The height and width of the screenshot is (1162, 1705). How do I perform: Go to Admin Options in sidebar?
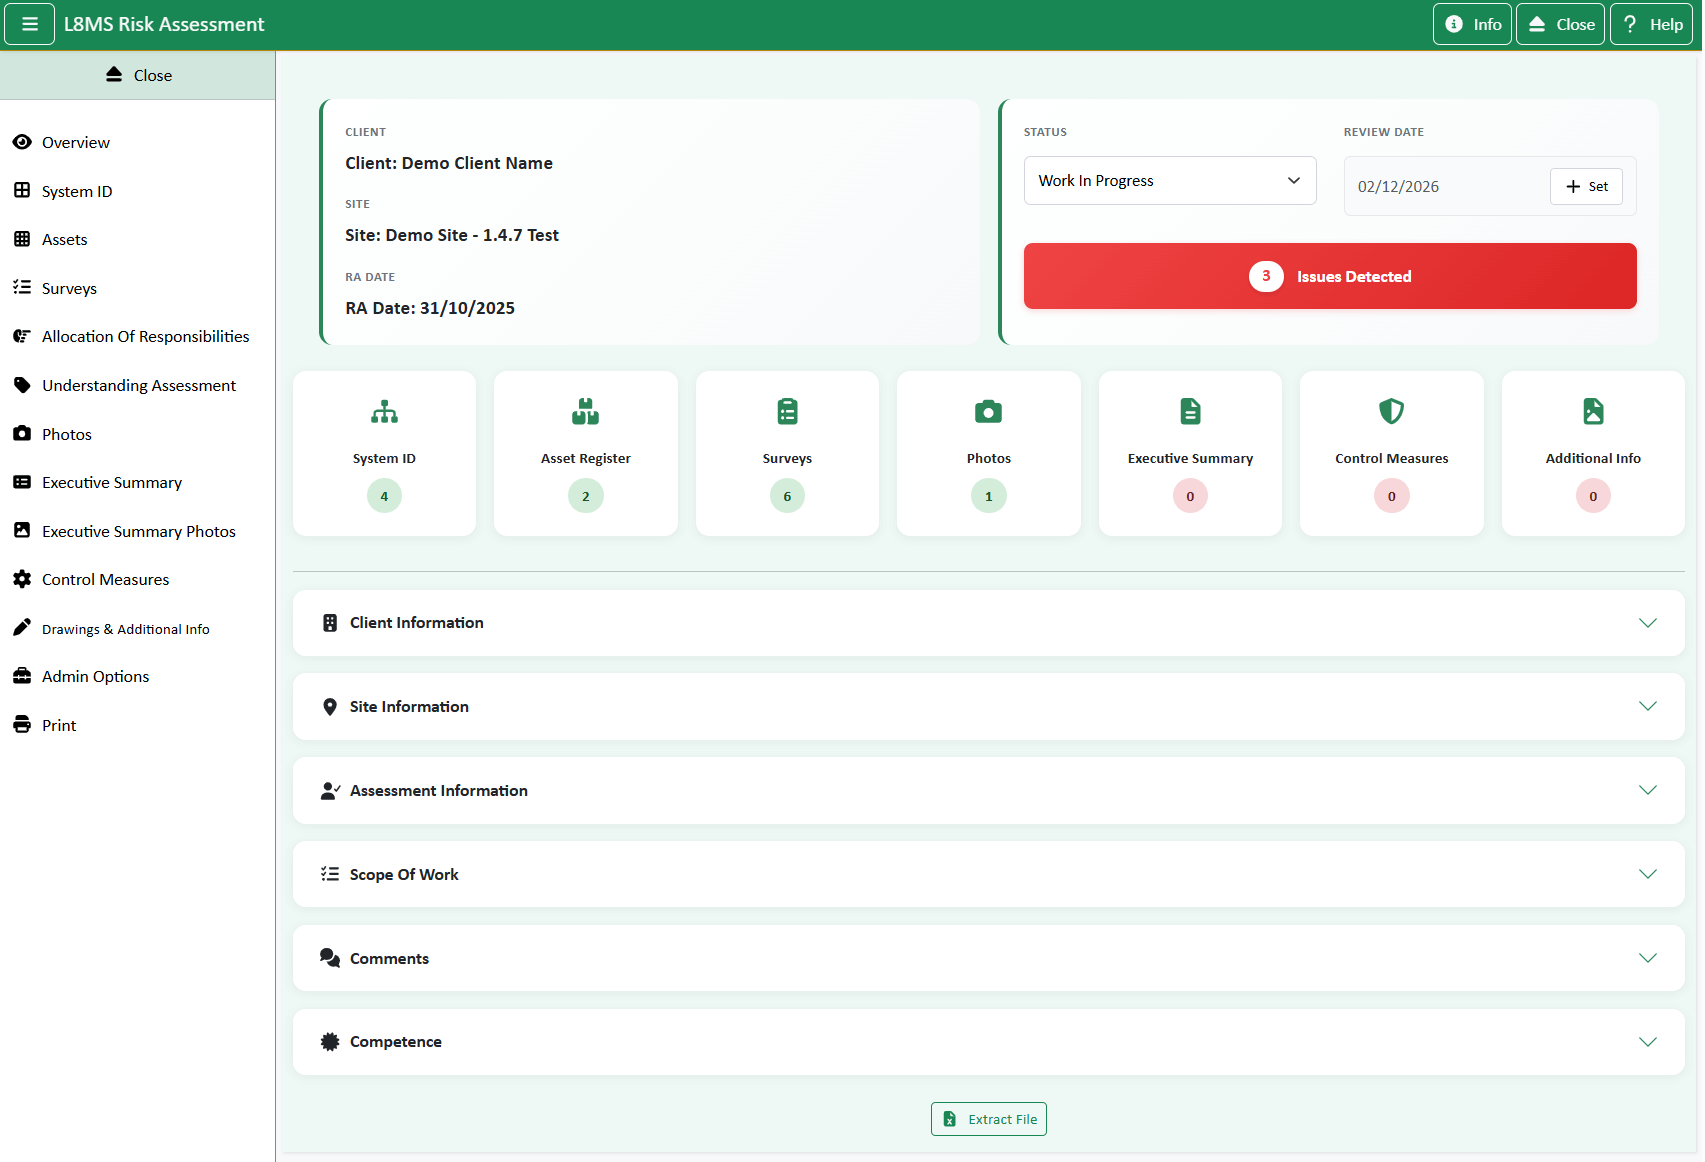coord(95,677)
